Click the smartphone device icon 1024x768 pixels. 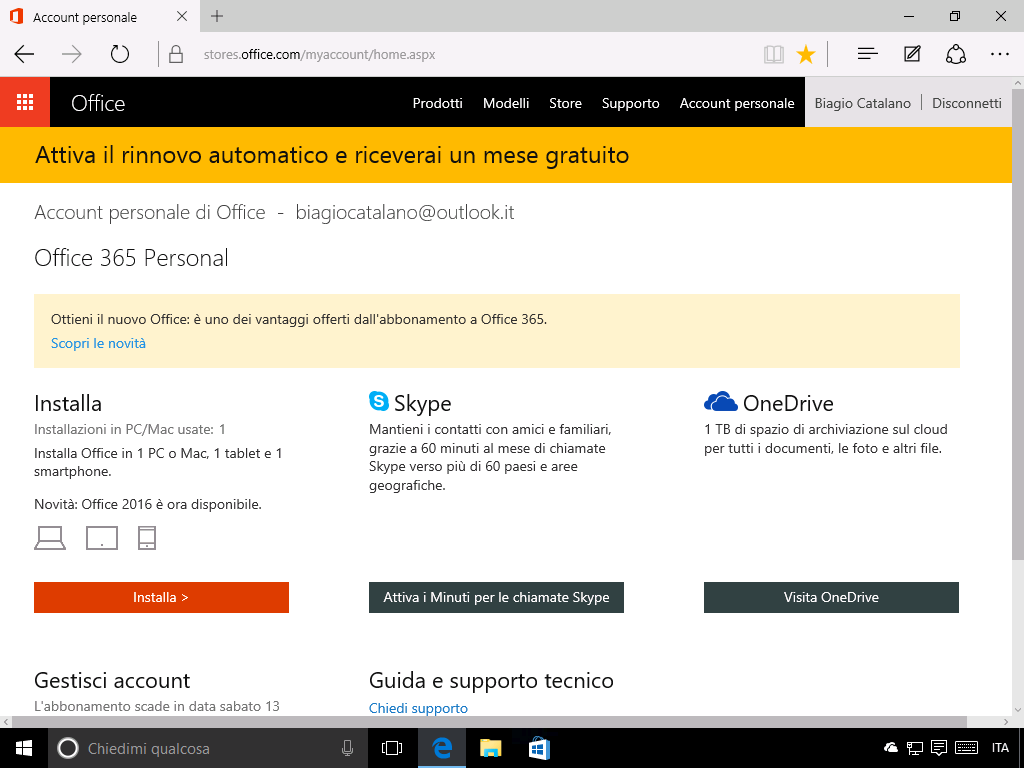click(x=147, y=538)
